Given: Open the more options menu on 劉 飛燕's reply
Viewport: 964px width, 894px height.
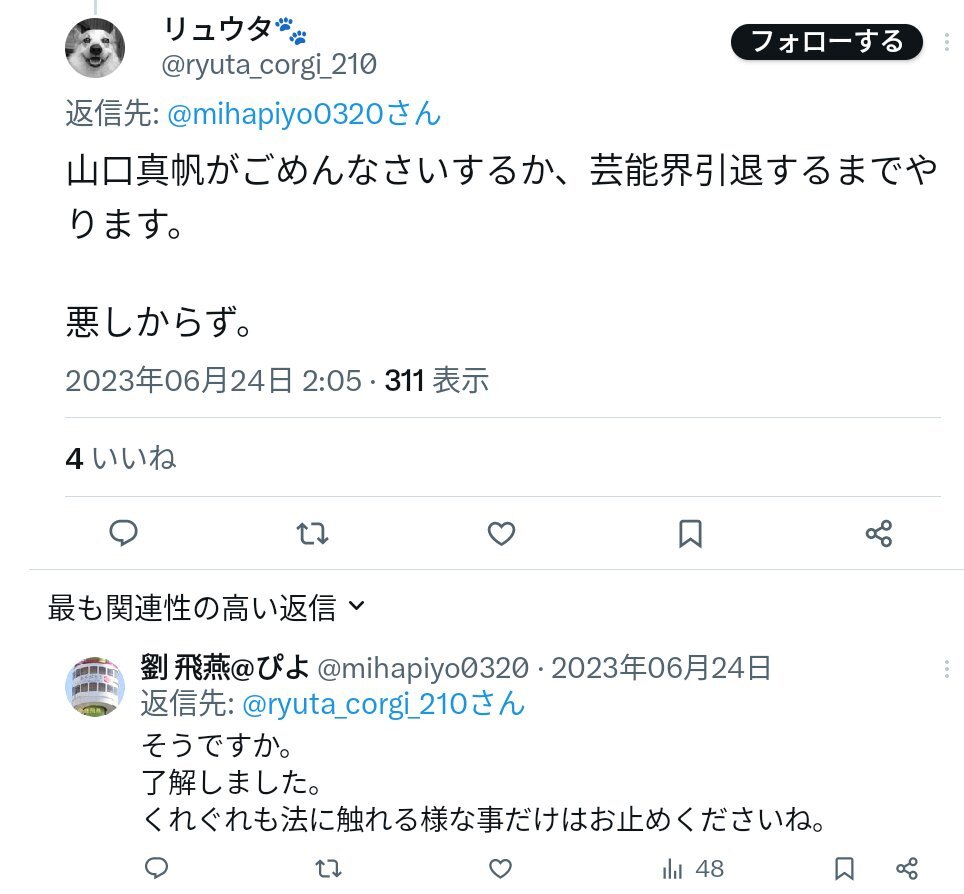Looking at the screenshot, I should (x=946, y=668).
